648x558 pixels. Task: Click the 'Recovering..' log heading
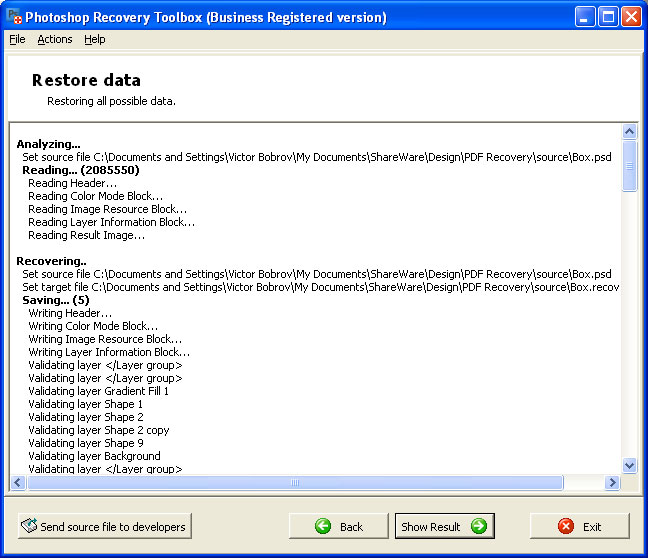(52, 261)
